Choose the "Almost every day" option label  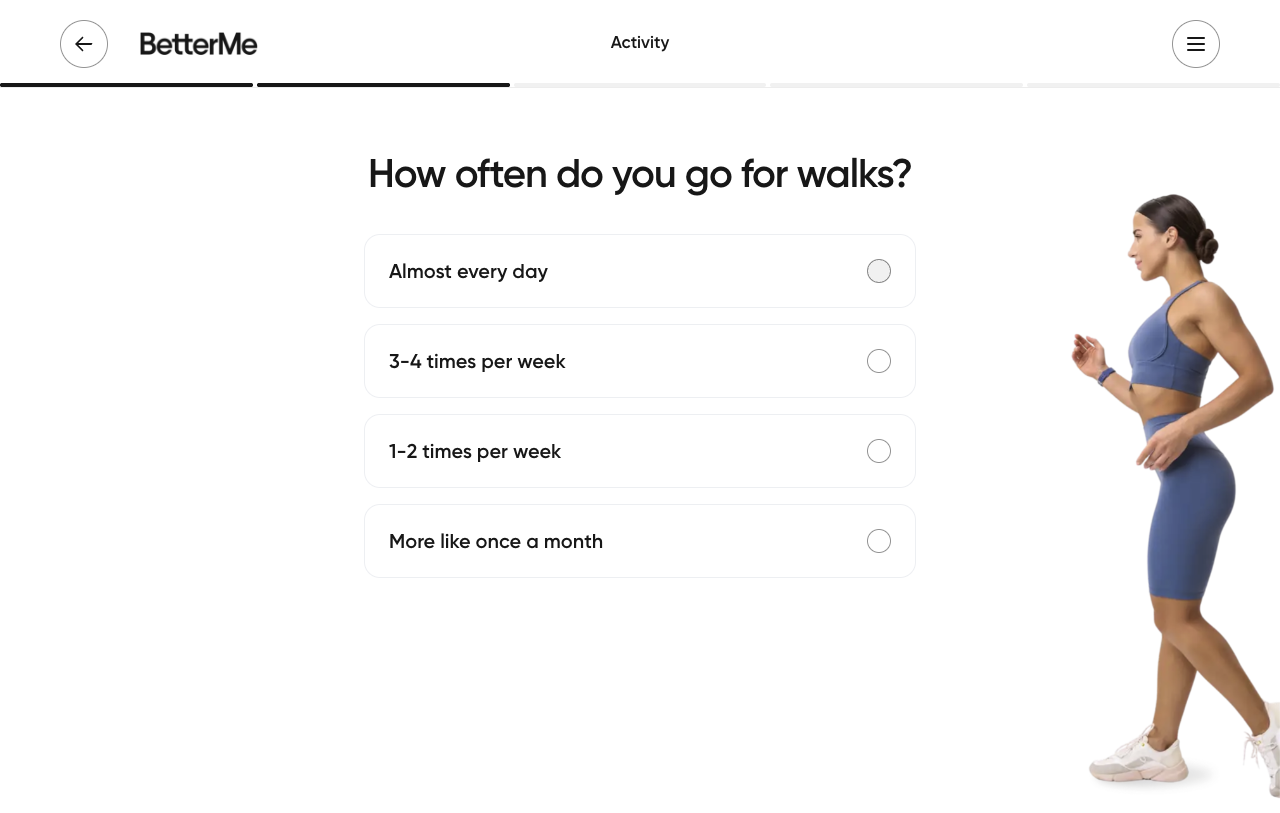click(468, 271)
